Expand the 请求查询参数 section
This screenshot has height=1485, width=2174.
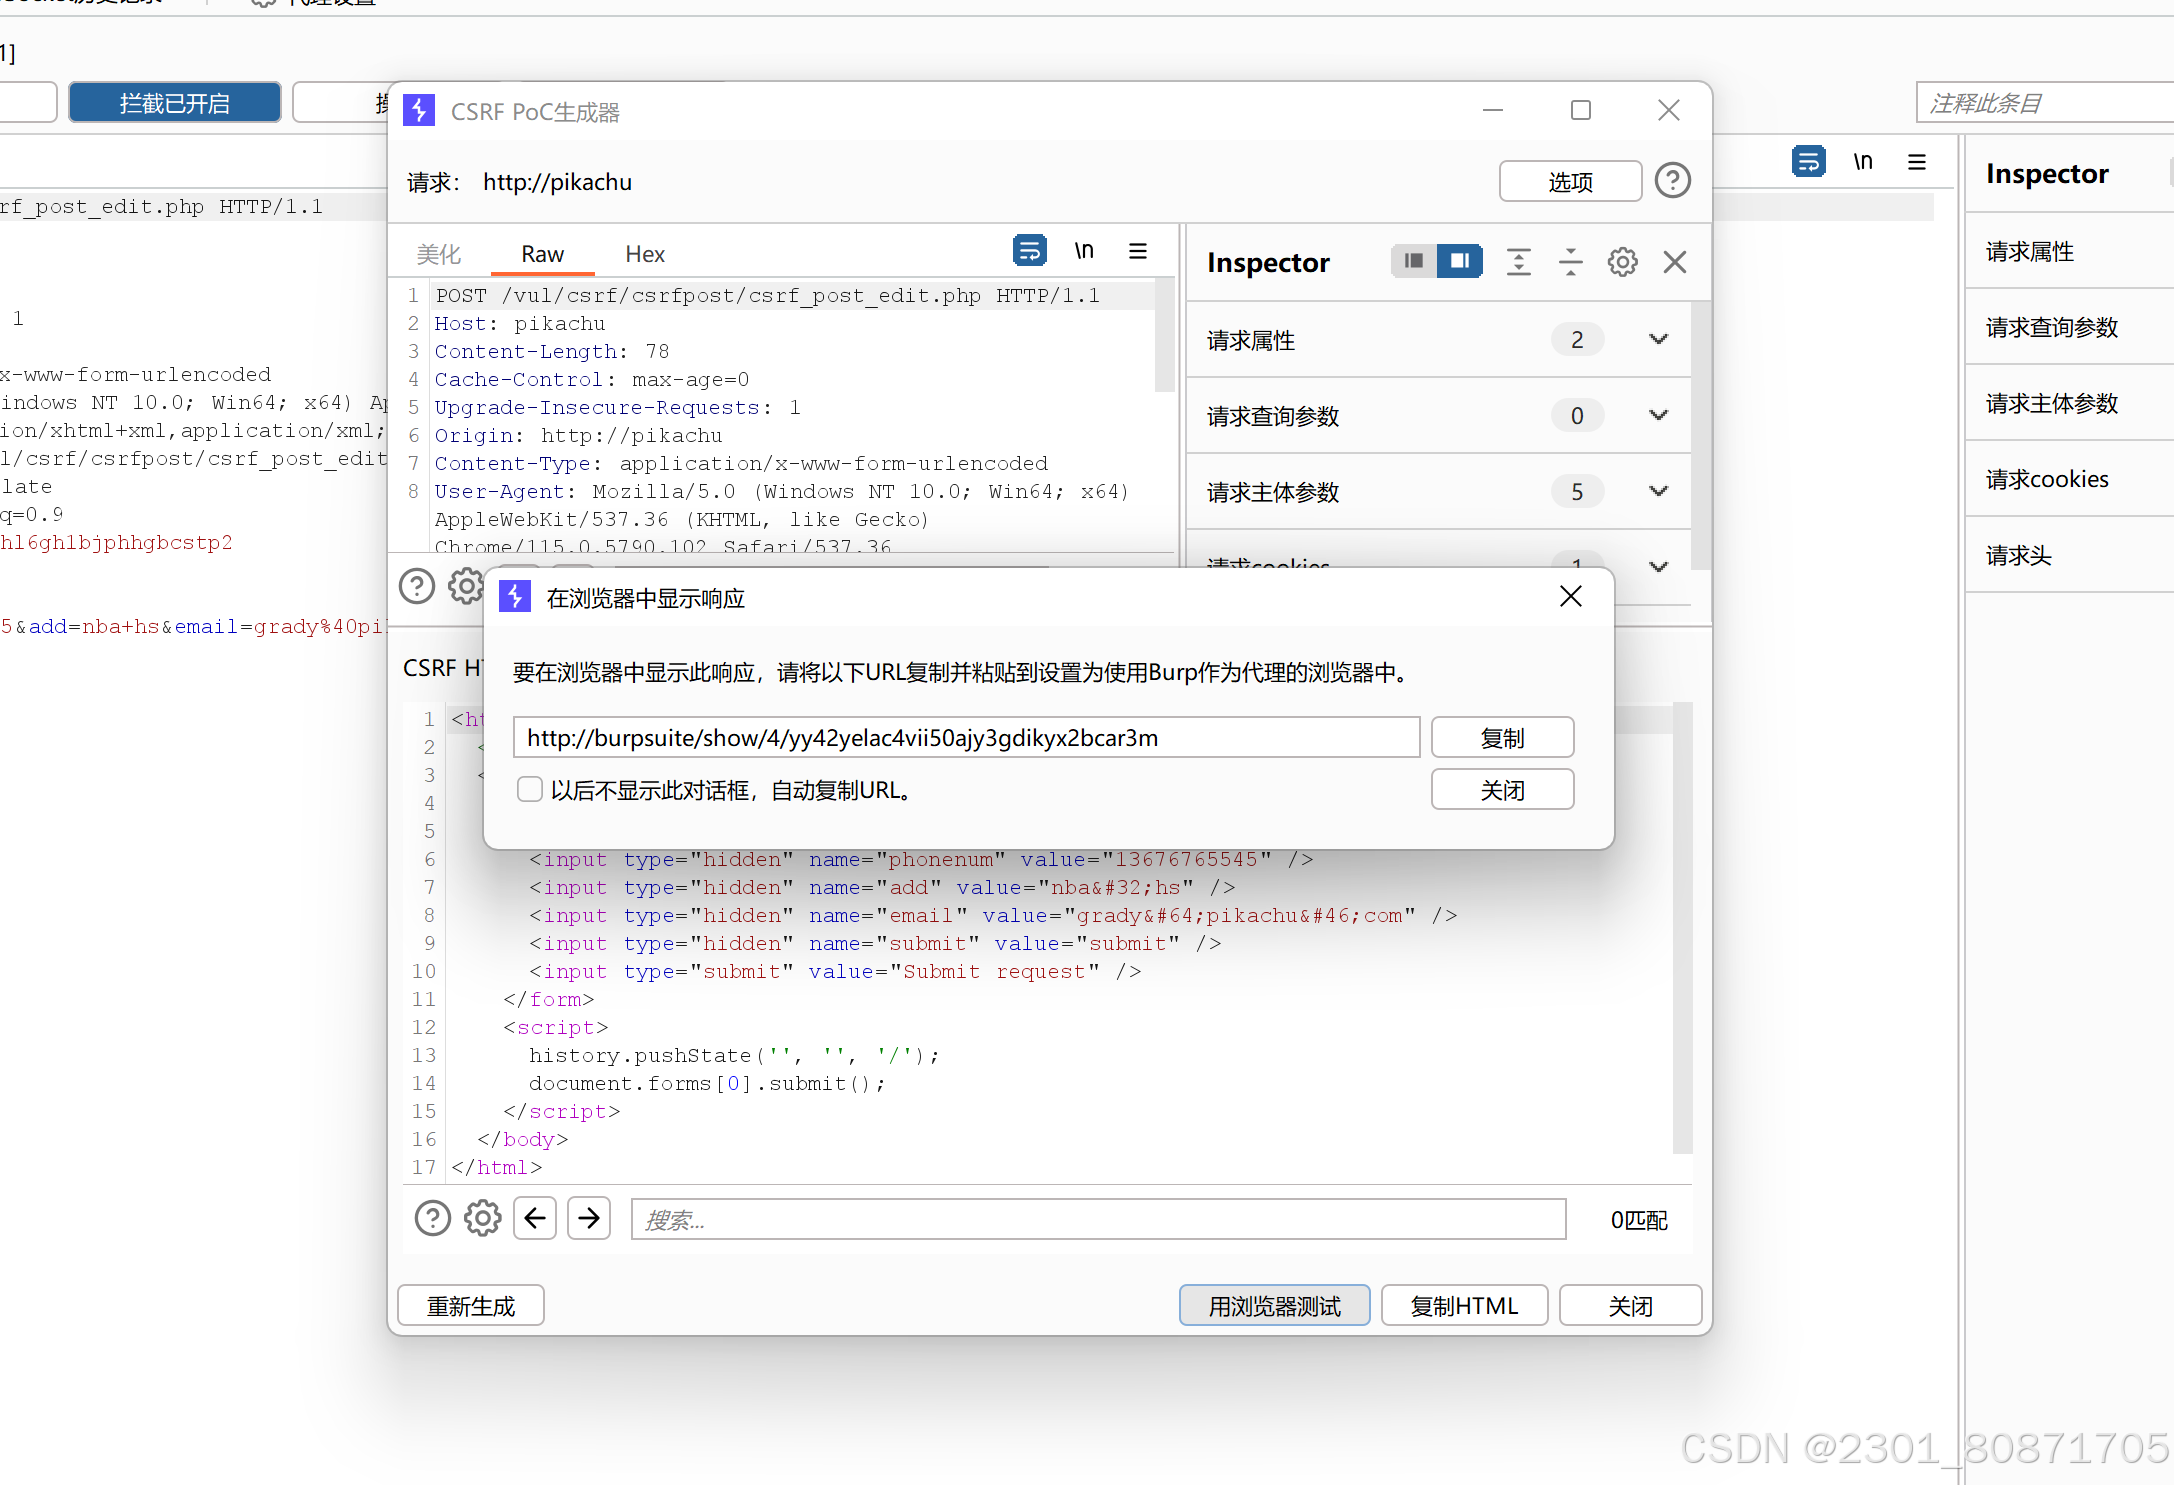(x=1658, y=416)
